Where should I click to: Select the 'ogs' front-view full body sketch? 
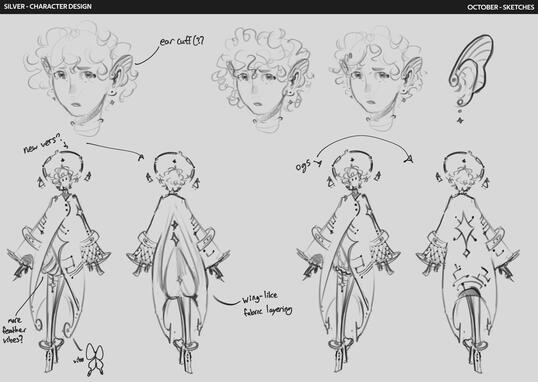tap(348, 262)
